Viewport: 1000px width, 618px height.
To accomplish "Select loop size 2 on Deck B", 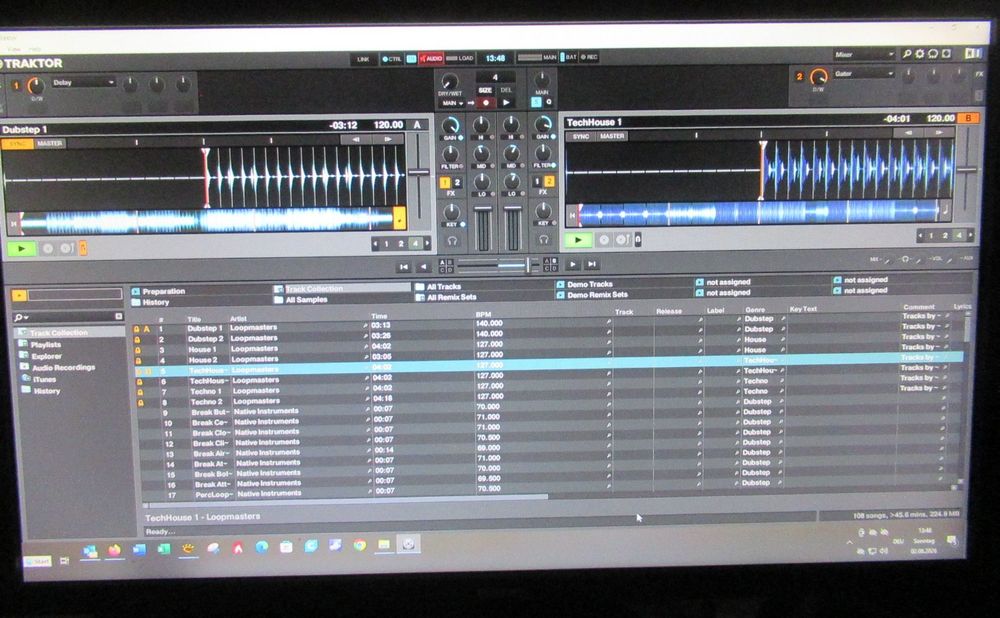I will (x=945, y=235).
